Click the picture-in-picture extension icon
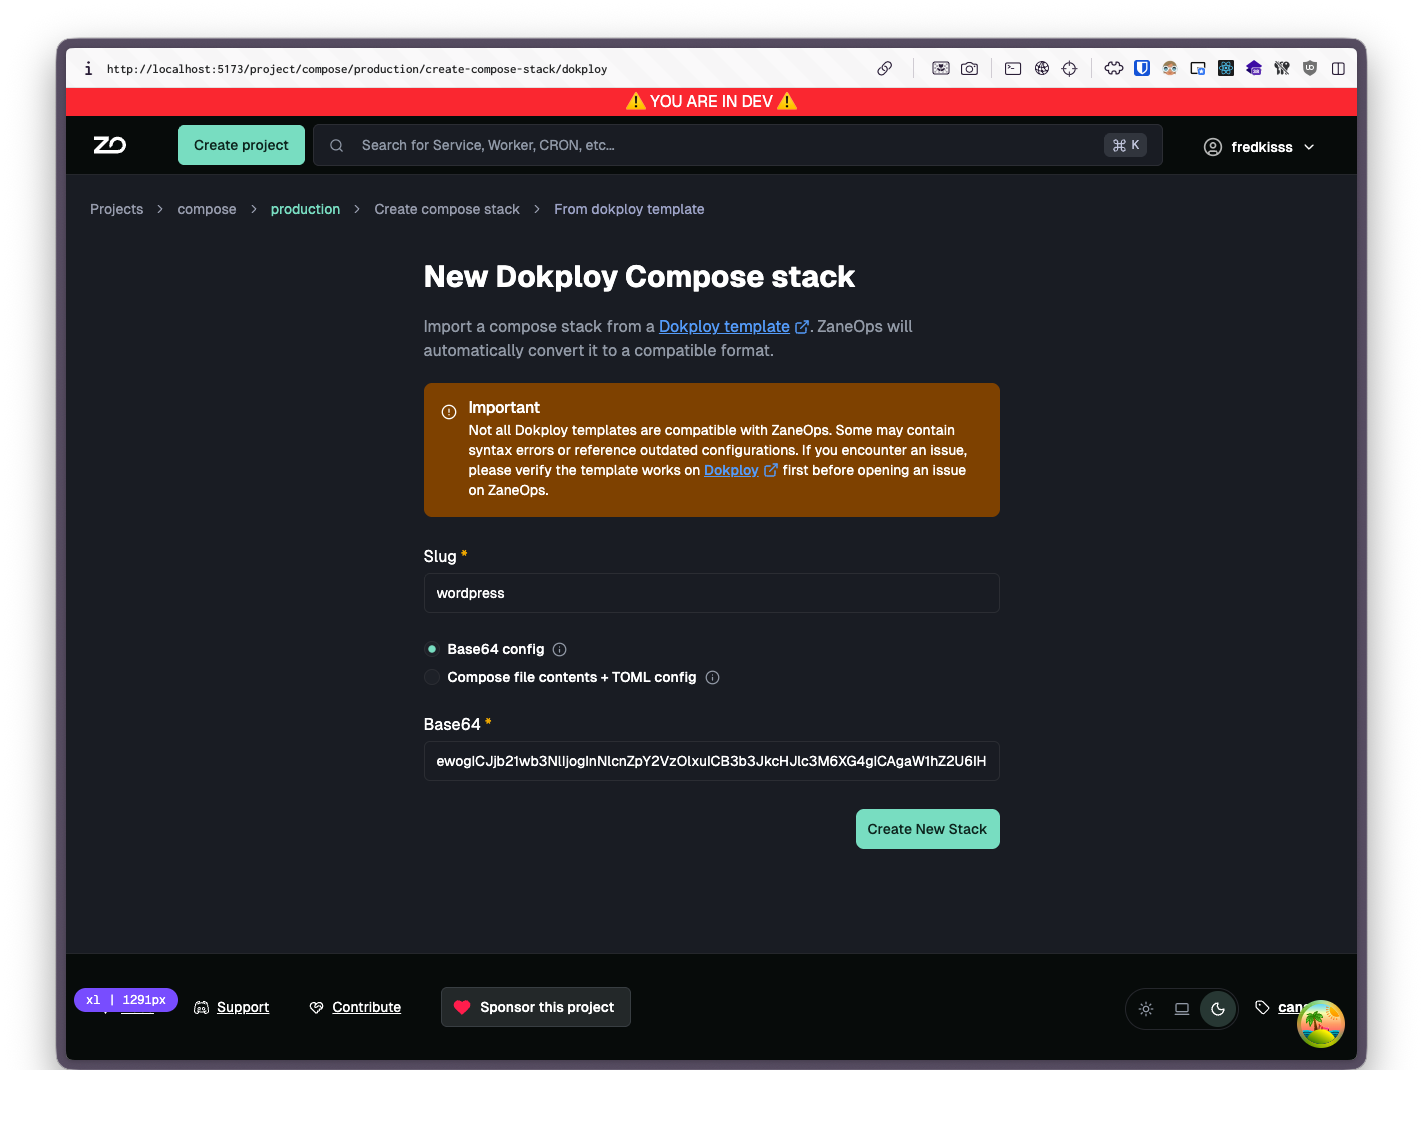Image resolution: width=1423 pixels, height=1144 pixels. click(x=1198, y=69)
